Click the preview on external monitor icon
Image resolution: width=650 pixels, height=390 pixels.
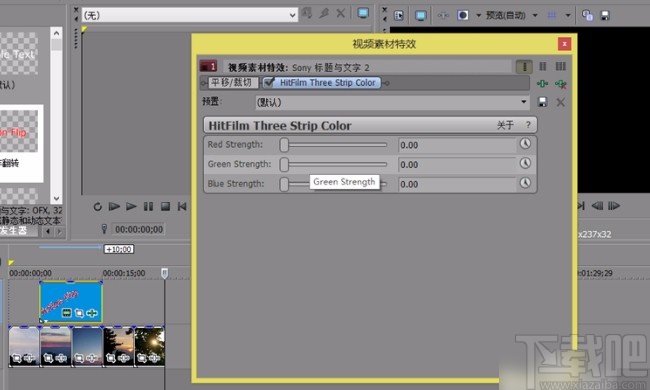[421, 16]
